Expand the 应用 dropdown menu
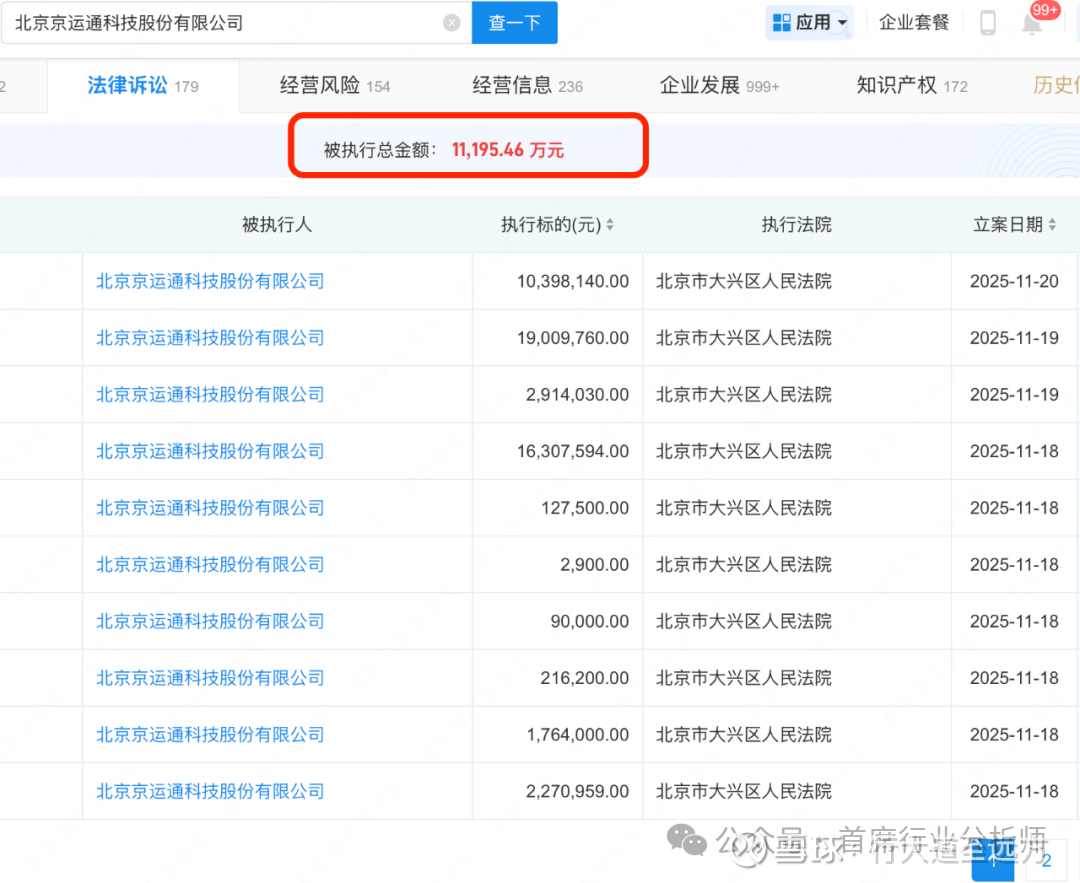The image size is (1080, 883). [842, 23]
